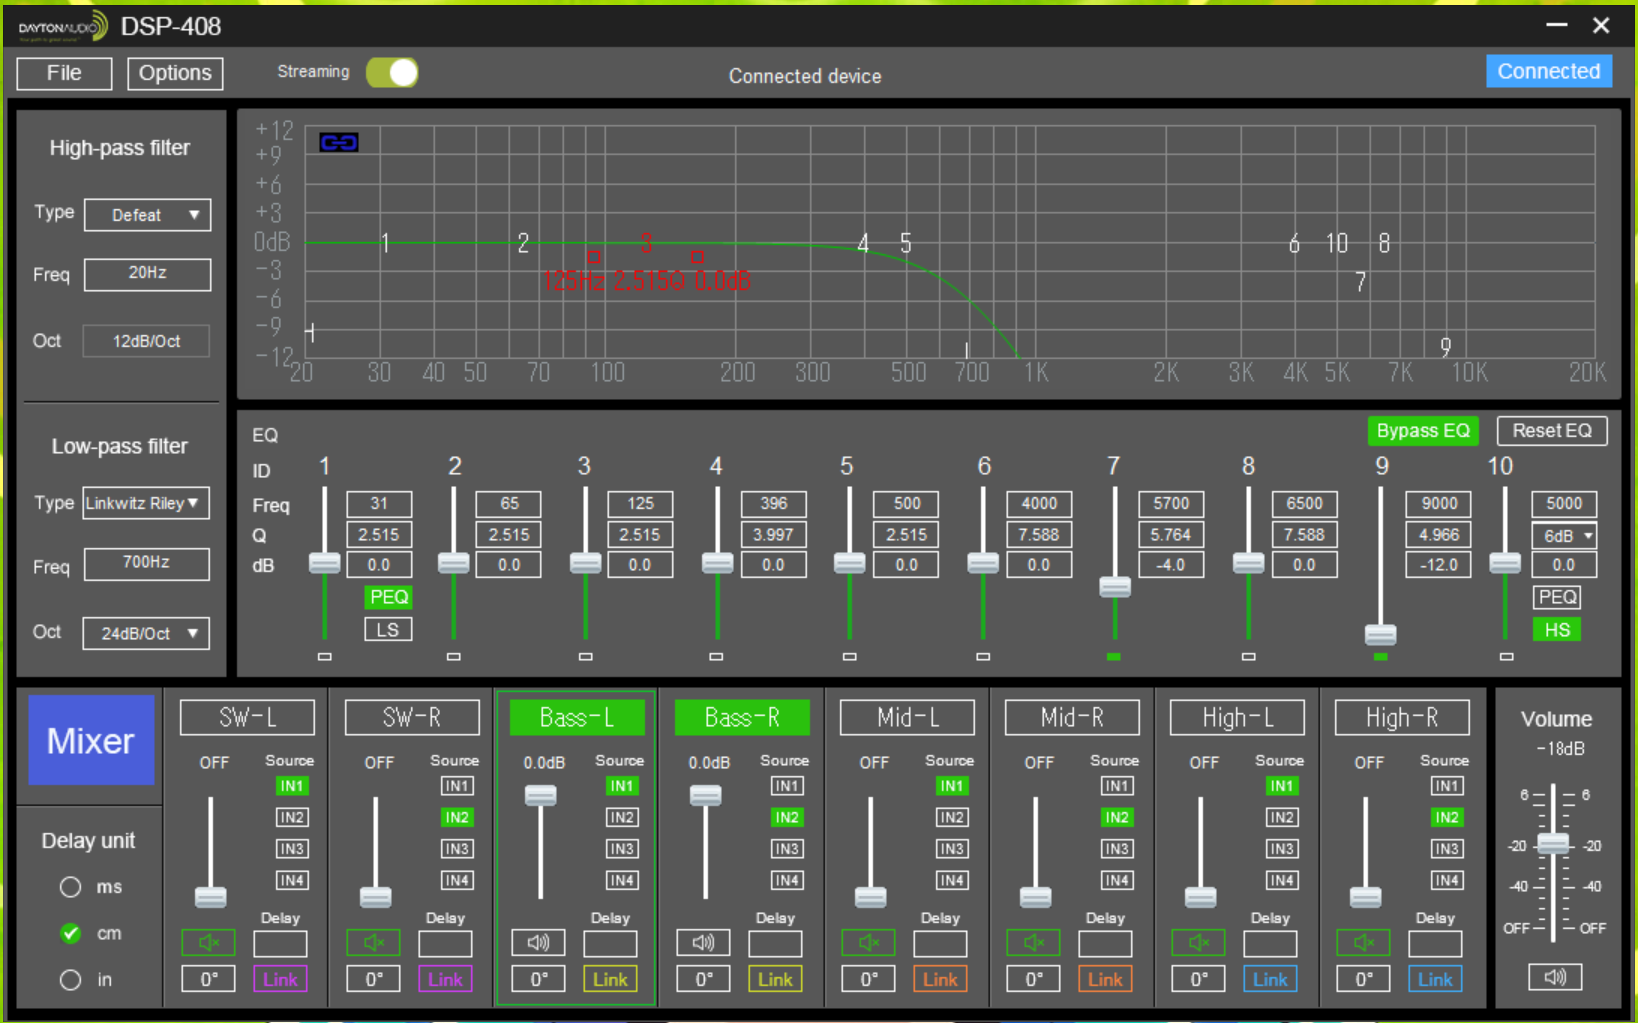1638x1023 pixels.
Task: Mute the Bass-R channel speaker icon
Action: pos(703,942)
